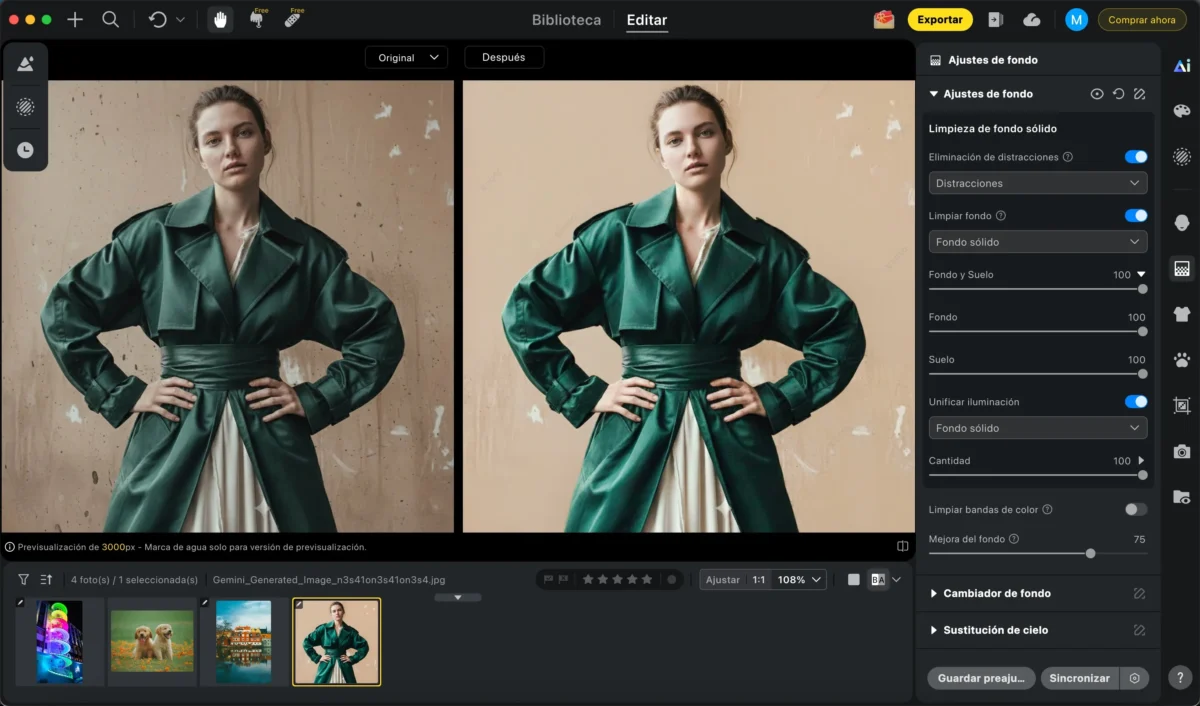Click the Sincronizar button

(1079, 678)
